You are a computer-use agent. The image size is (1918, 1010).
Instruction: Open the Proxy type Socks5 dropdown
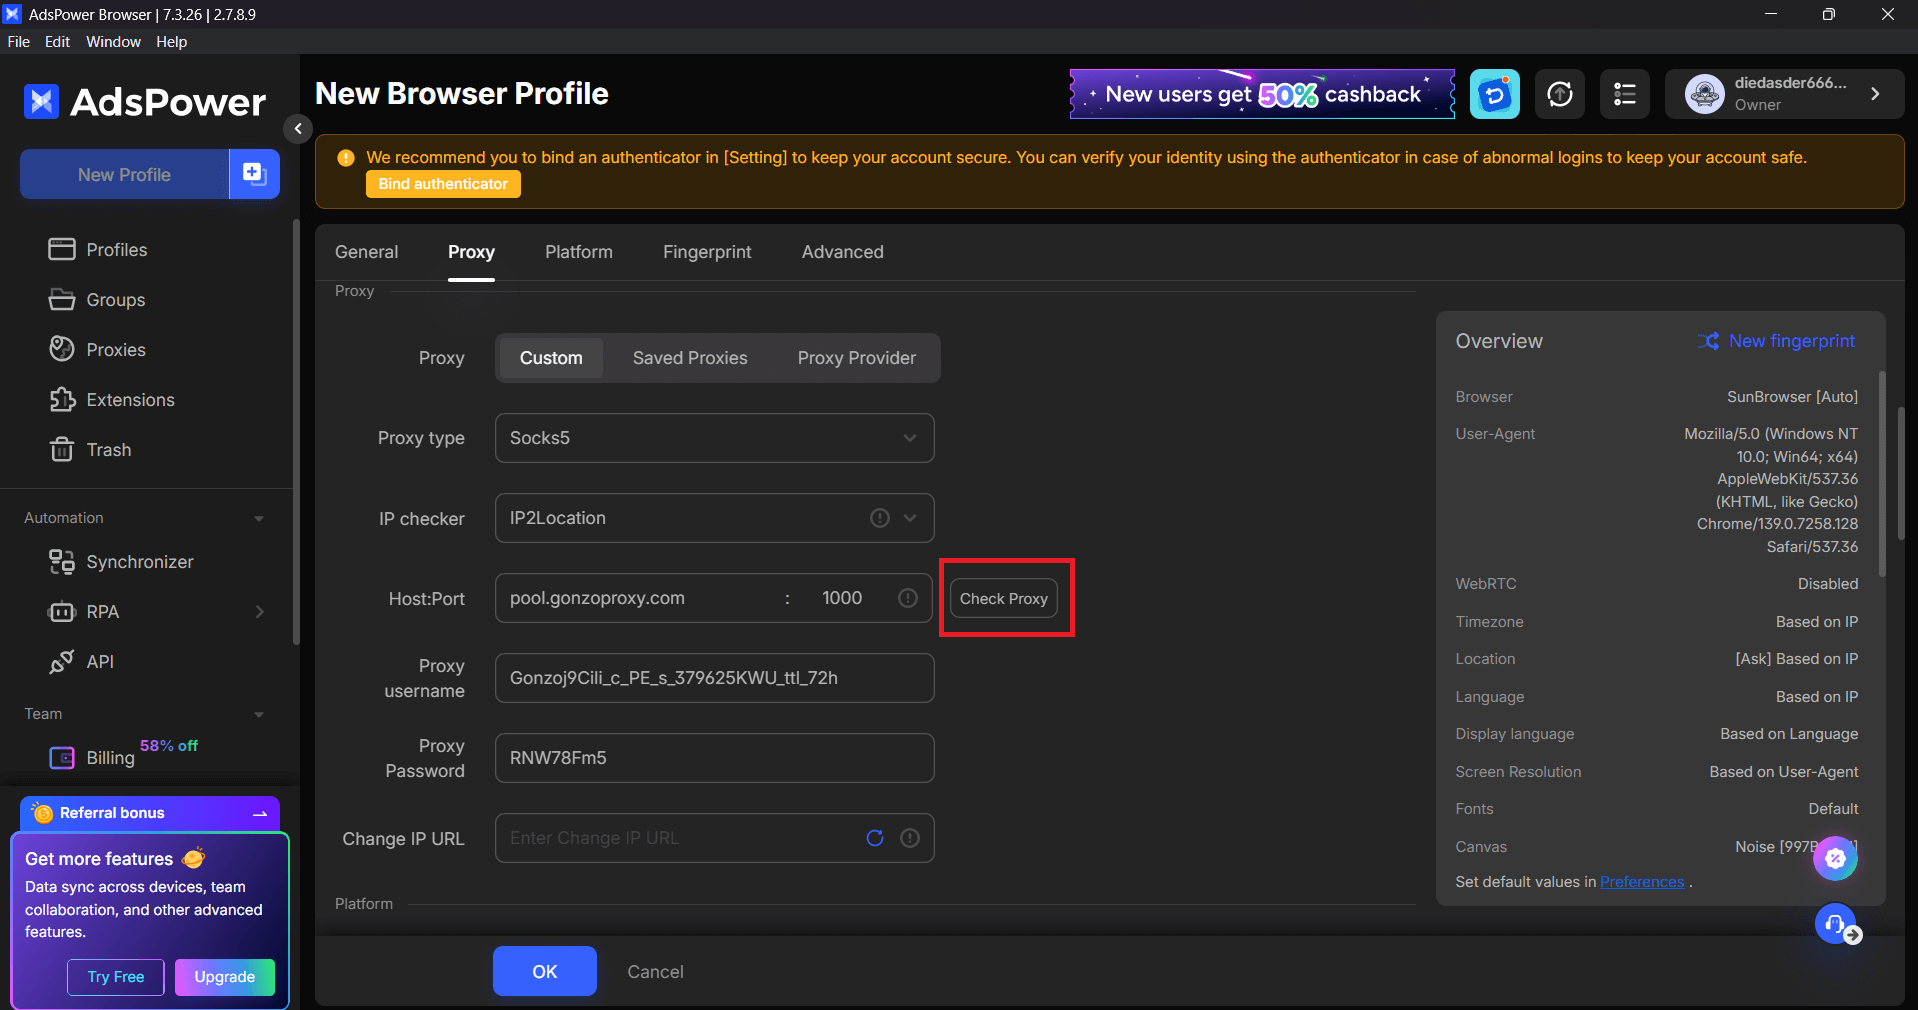click(715, 438)
